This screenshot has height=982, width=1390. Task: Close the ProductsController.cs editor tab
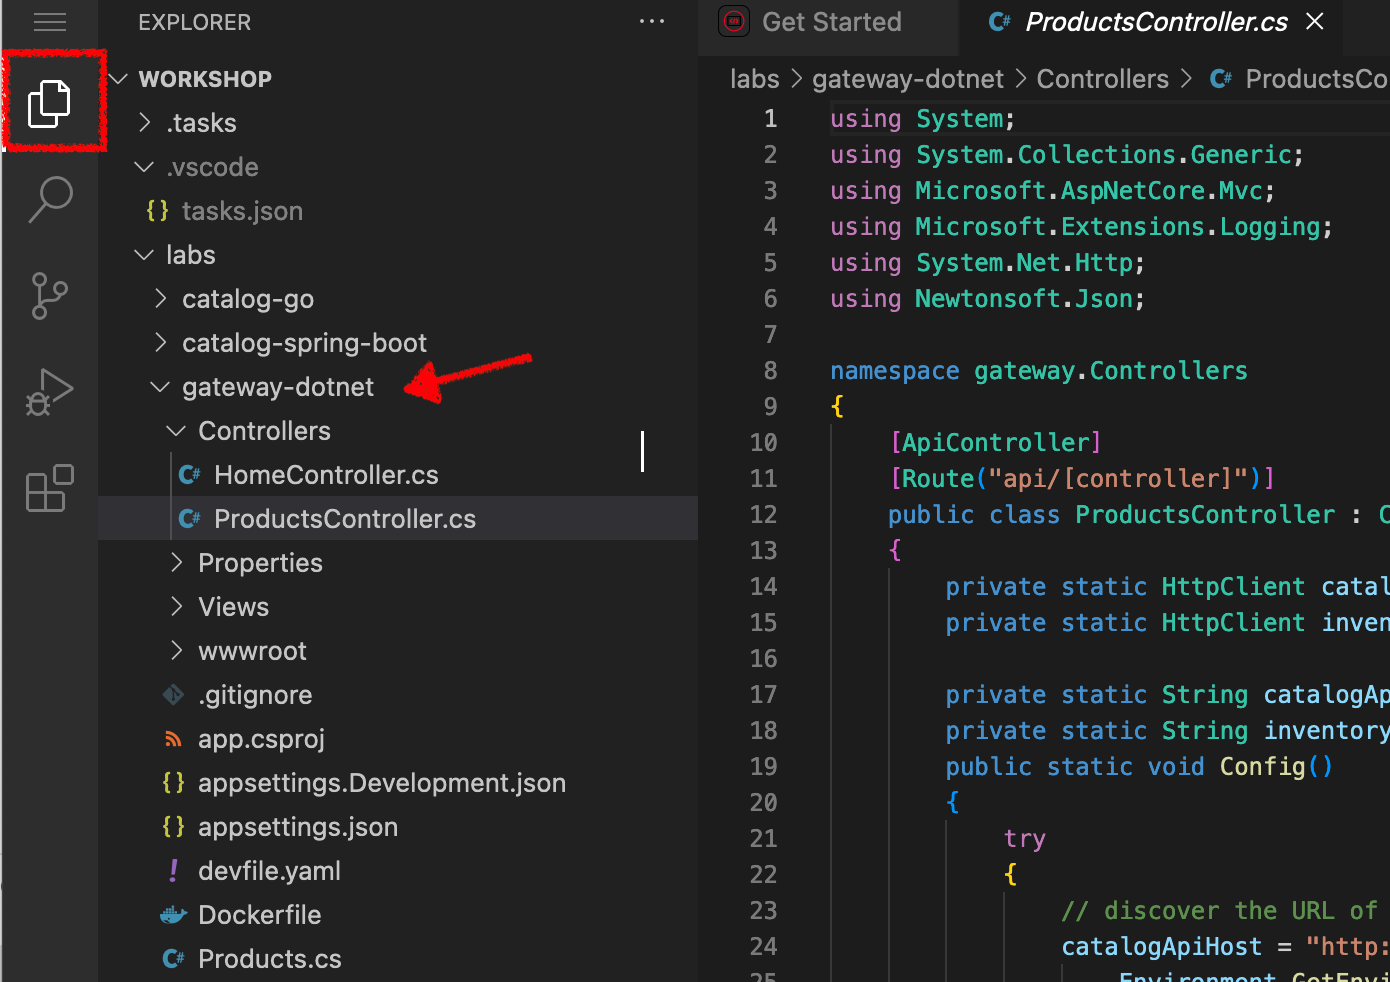[x=1316, y=22]
